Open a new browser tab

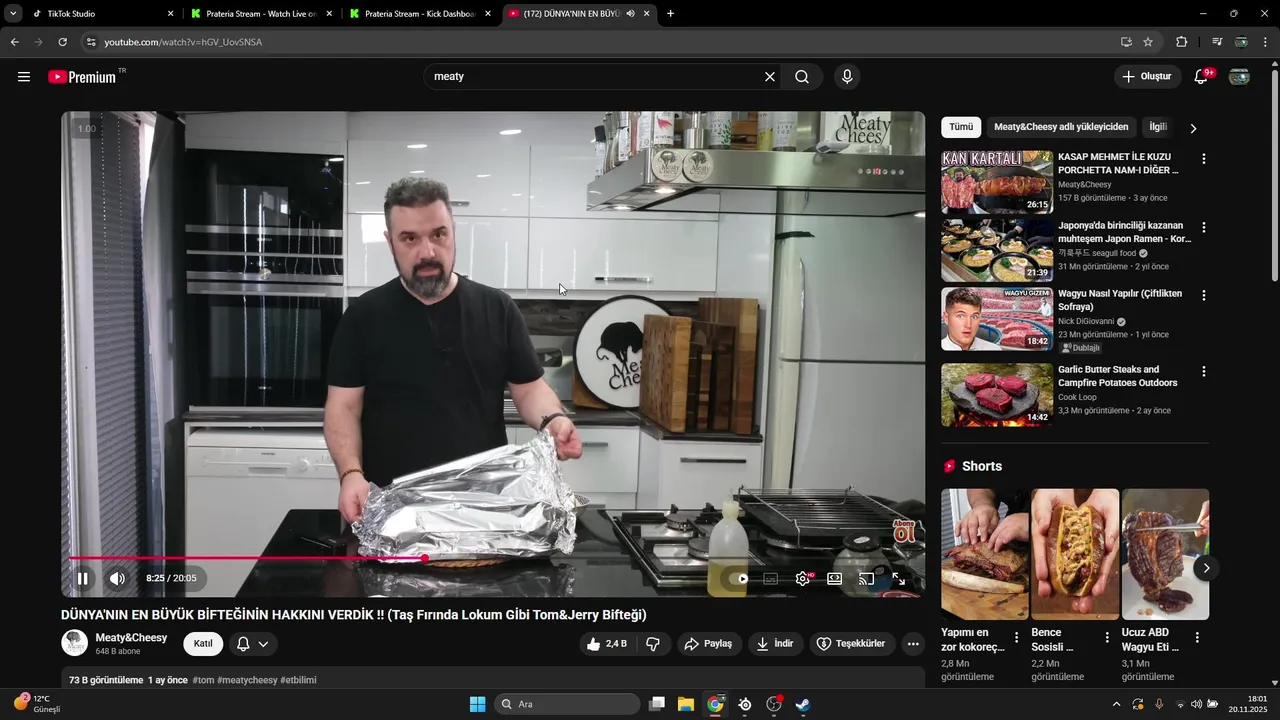coord(670,14)
